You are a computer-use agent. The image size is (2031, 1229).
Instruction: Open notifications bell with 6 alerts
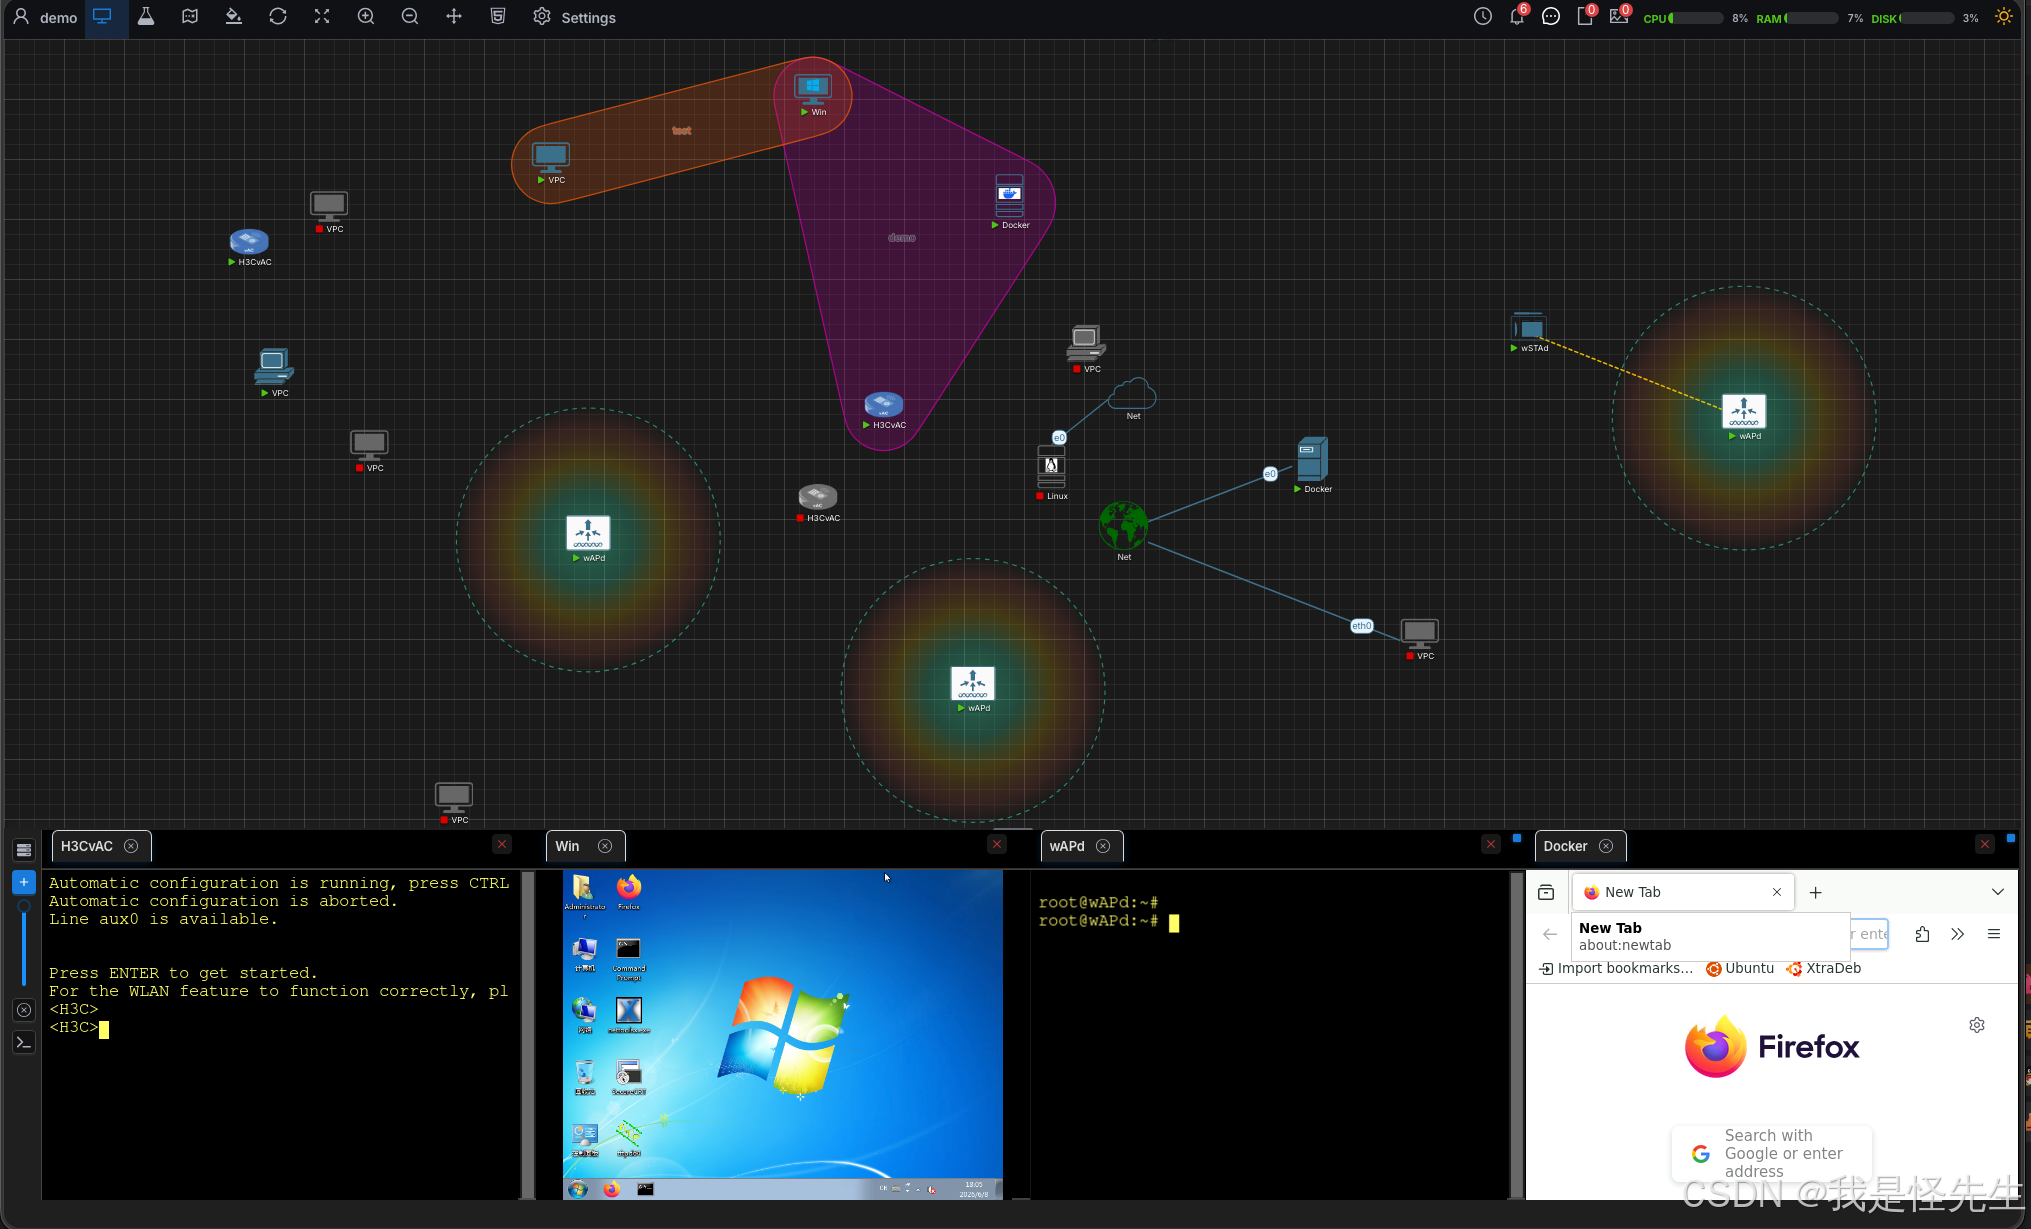pyautogui.click(x=1517, y=17)
